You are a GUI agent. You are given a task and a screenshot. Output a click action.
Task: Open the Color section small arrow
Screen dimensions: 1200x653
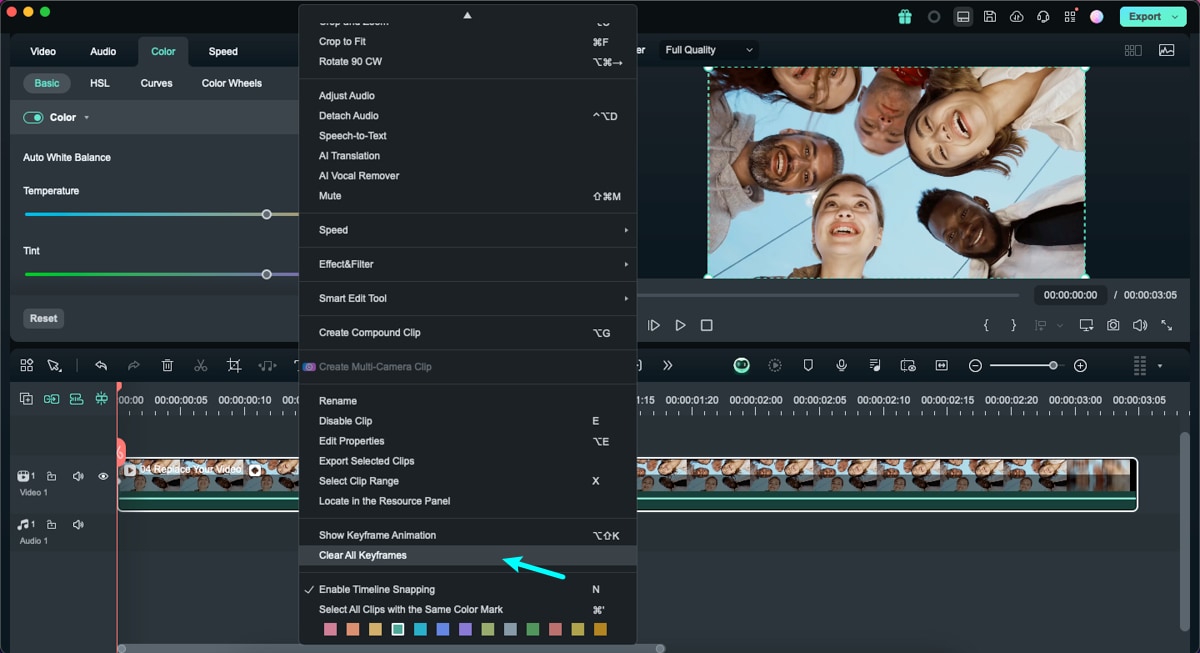coord(86,118)
